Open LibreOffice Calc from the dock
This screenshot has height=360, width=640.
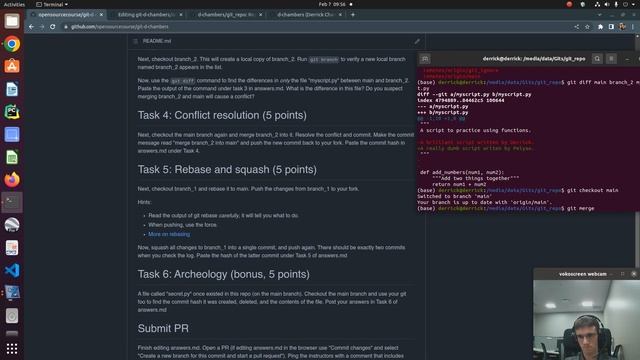12,157
